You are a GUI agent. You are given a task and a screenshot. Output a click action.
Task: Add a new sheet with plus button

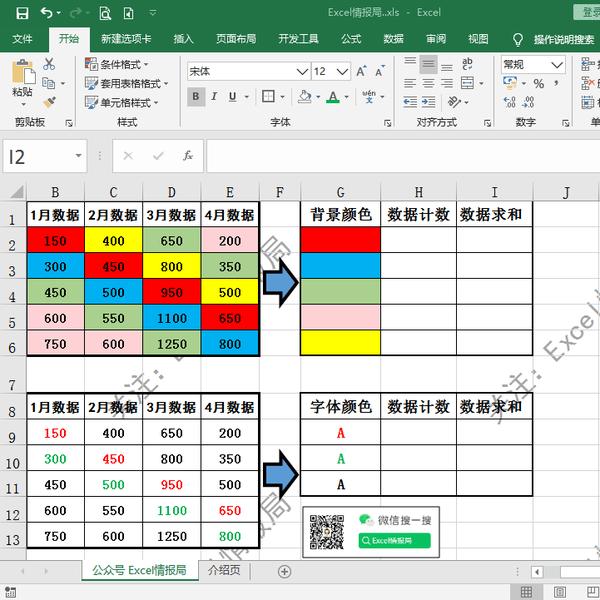pos(284,572)
